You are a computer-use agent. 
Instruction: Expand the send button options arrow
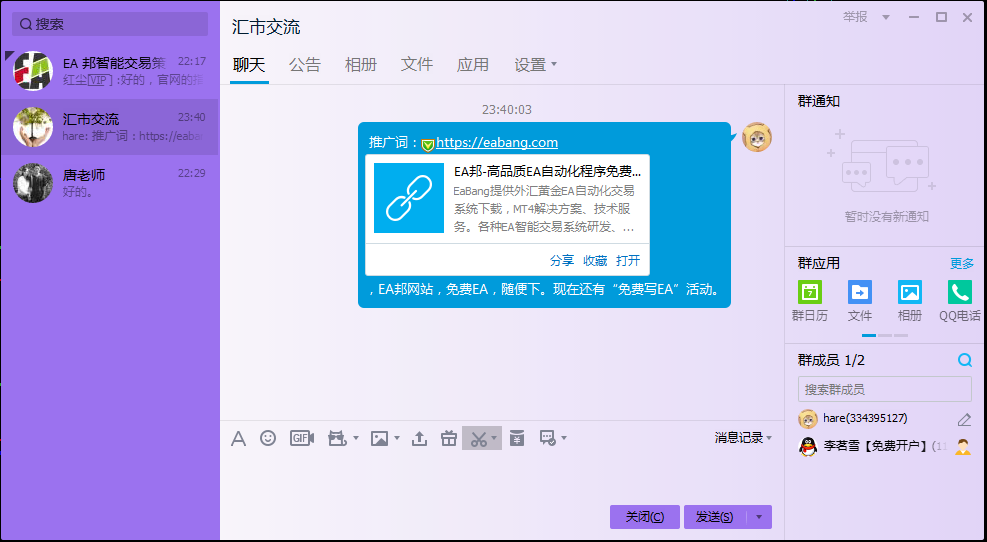pyautogui.click(x=759, y=517)
